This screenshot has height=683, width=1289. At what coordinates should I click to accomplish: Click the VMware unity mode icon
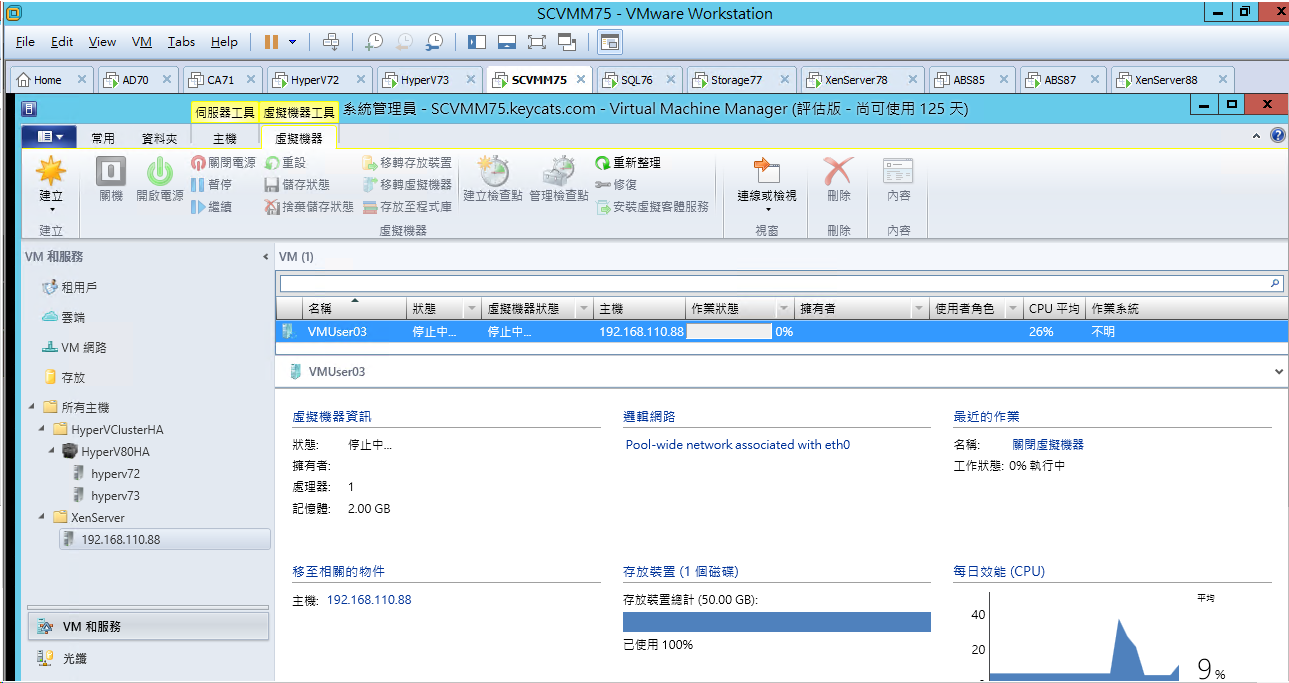click(x=567, y=42)
